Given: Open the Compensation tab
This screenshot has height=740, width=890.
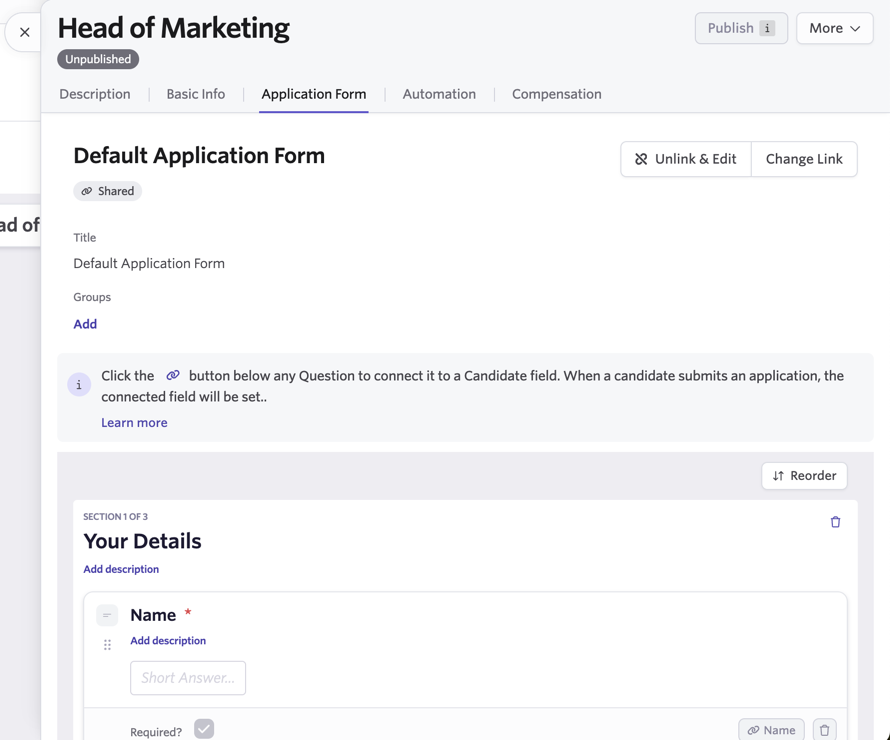Looking at the screenshot, I should [556, 94].
